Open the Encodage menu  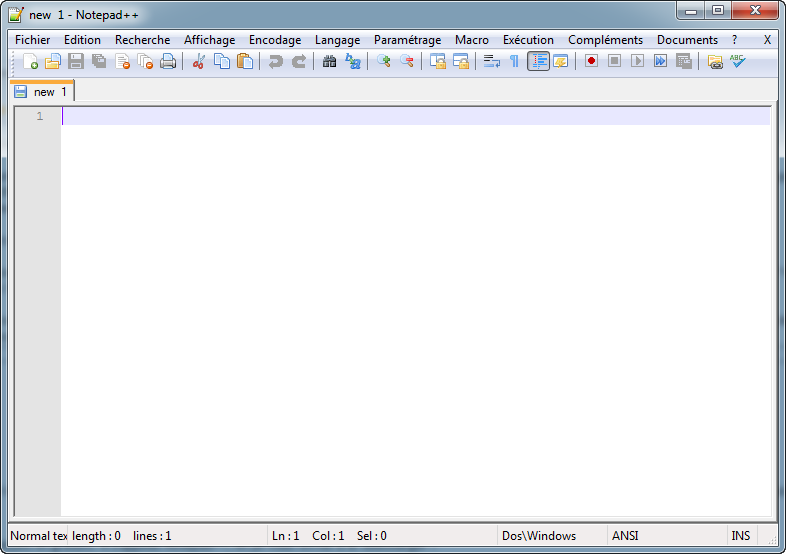point(275,40)
